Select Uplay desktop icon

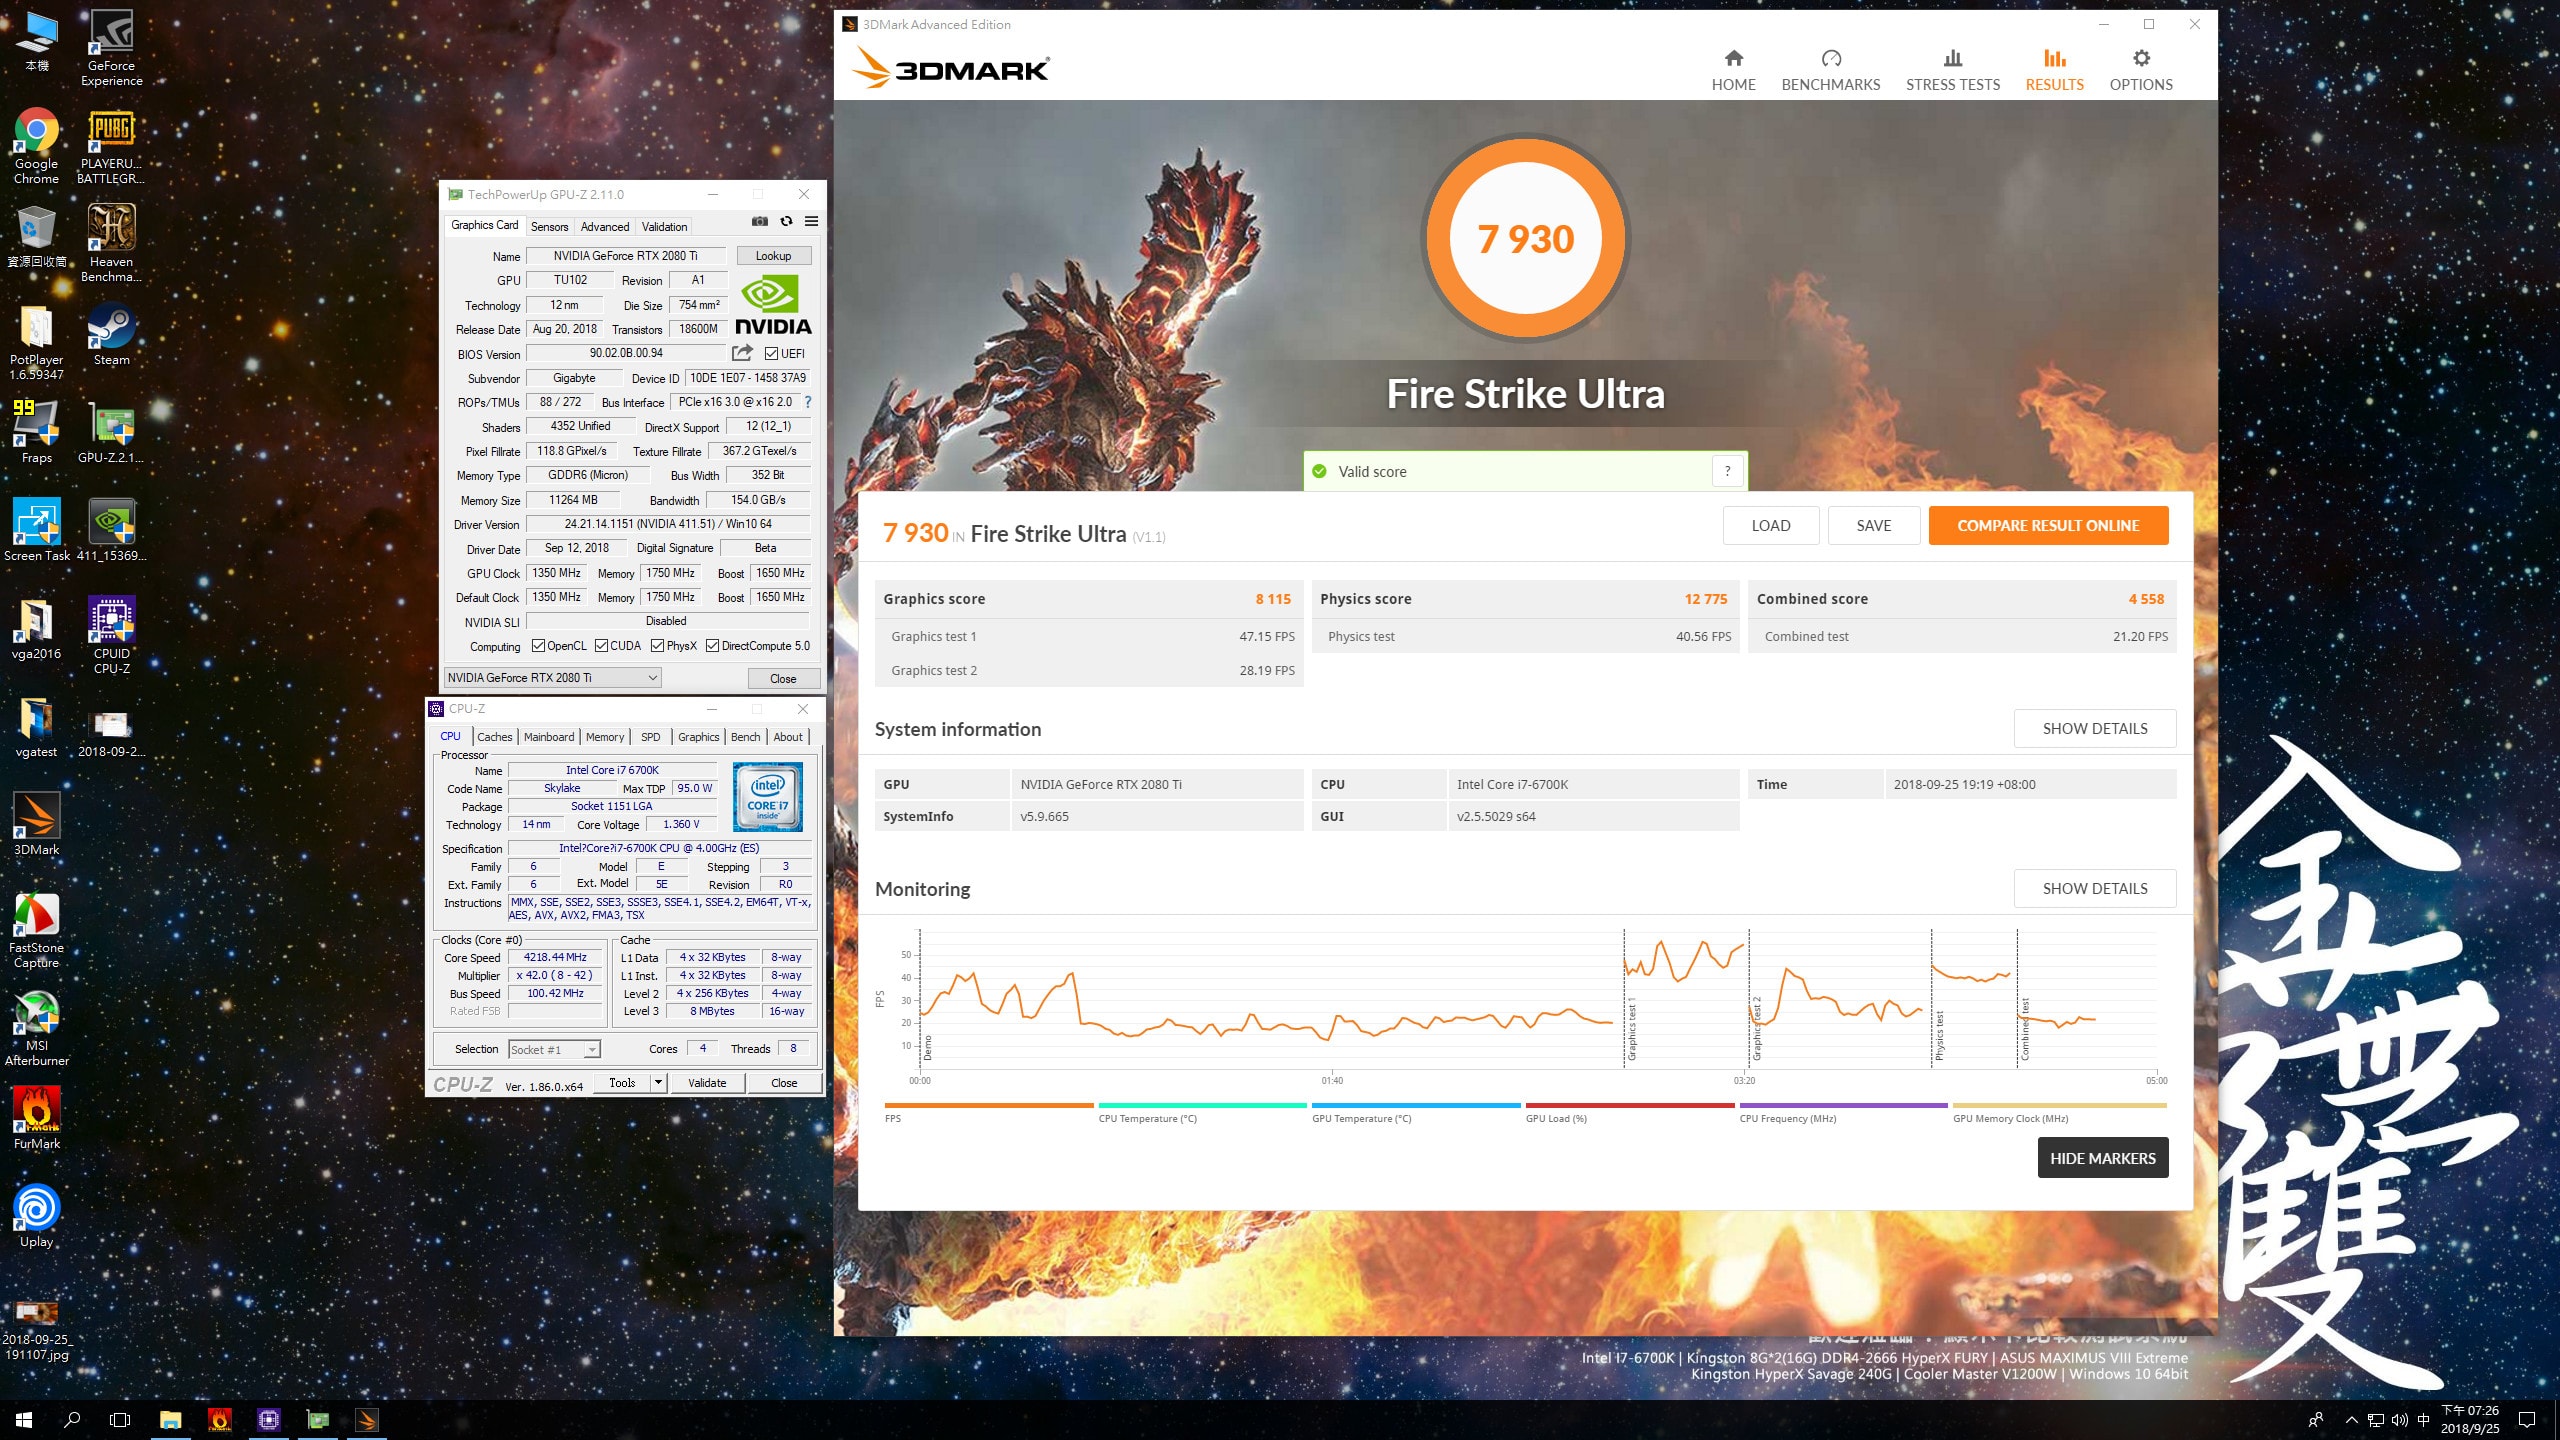pyautogui.click(x=36, y=1217)
